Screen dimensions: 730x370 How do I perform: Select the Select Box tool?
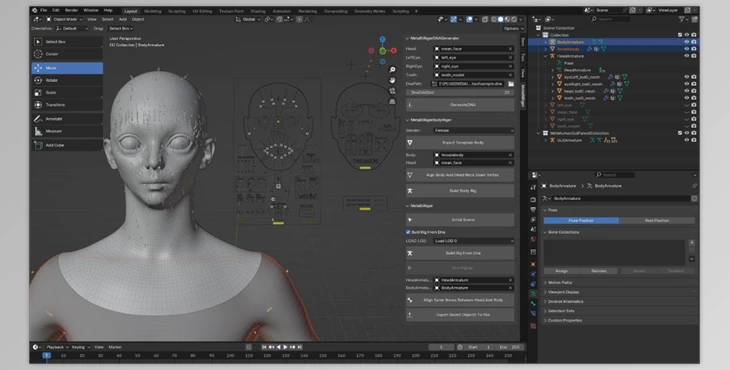click(67, 42)
